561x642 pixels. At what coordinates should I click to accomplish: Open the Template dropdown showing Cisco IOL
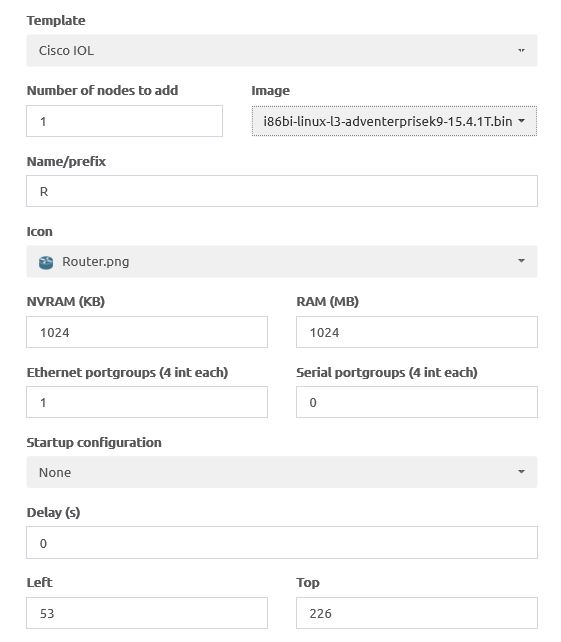tap(282, 51)
